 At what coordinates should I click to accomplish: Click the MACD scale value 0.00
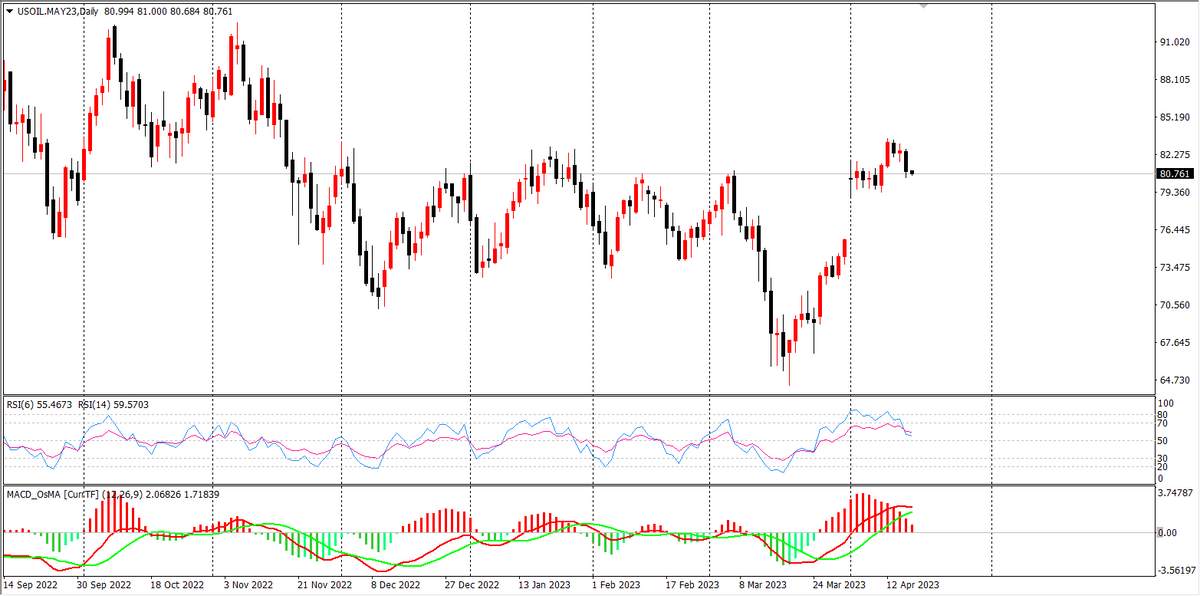(x=1168, y=533)
